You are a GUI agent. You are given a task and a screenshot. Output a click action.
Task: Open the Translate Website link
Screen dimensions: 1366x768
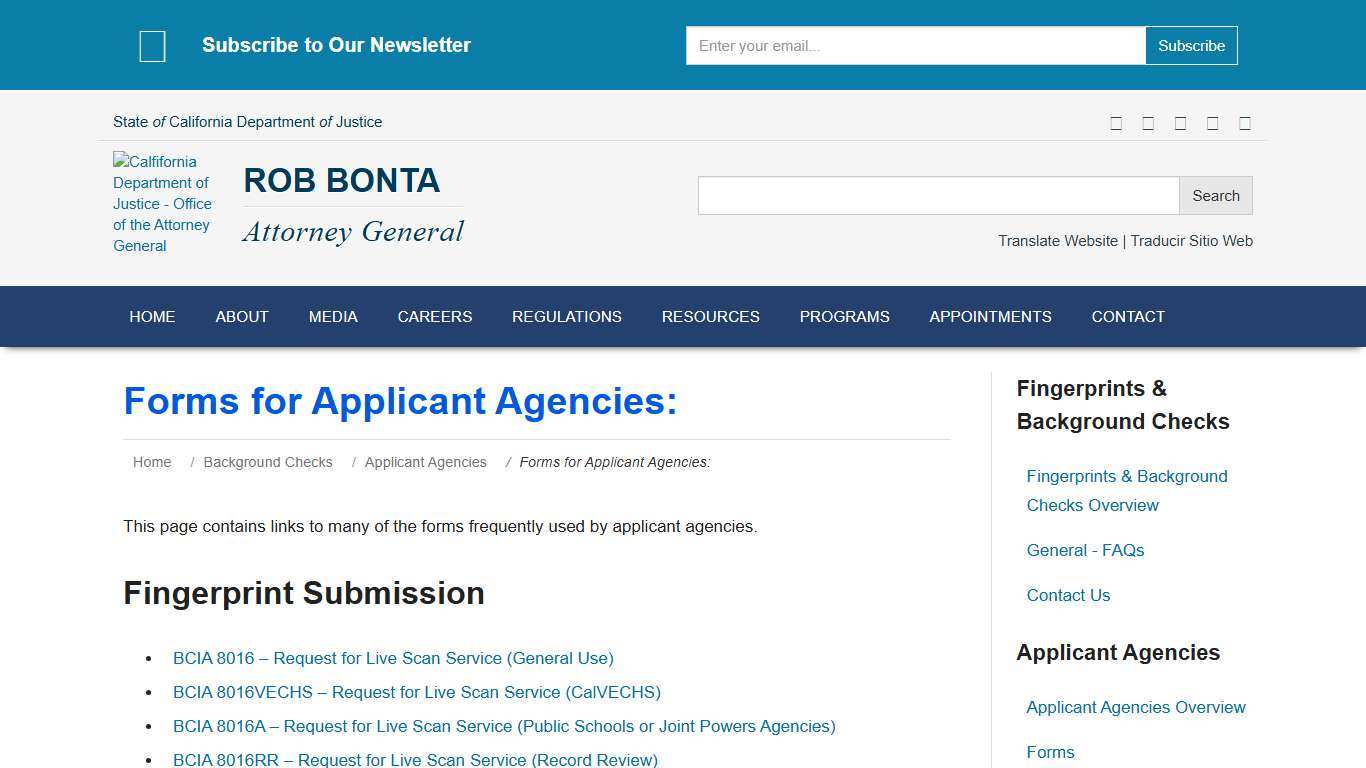click(1057, 241)
